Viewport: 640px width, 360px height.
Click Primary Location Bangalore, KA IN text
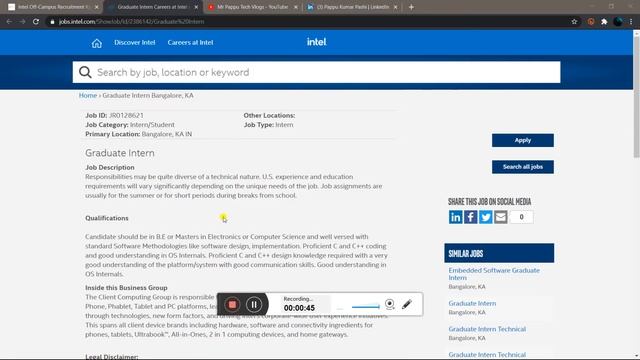click(138, 134)
